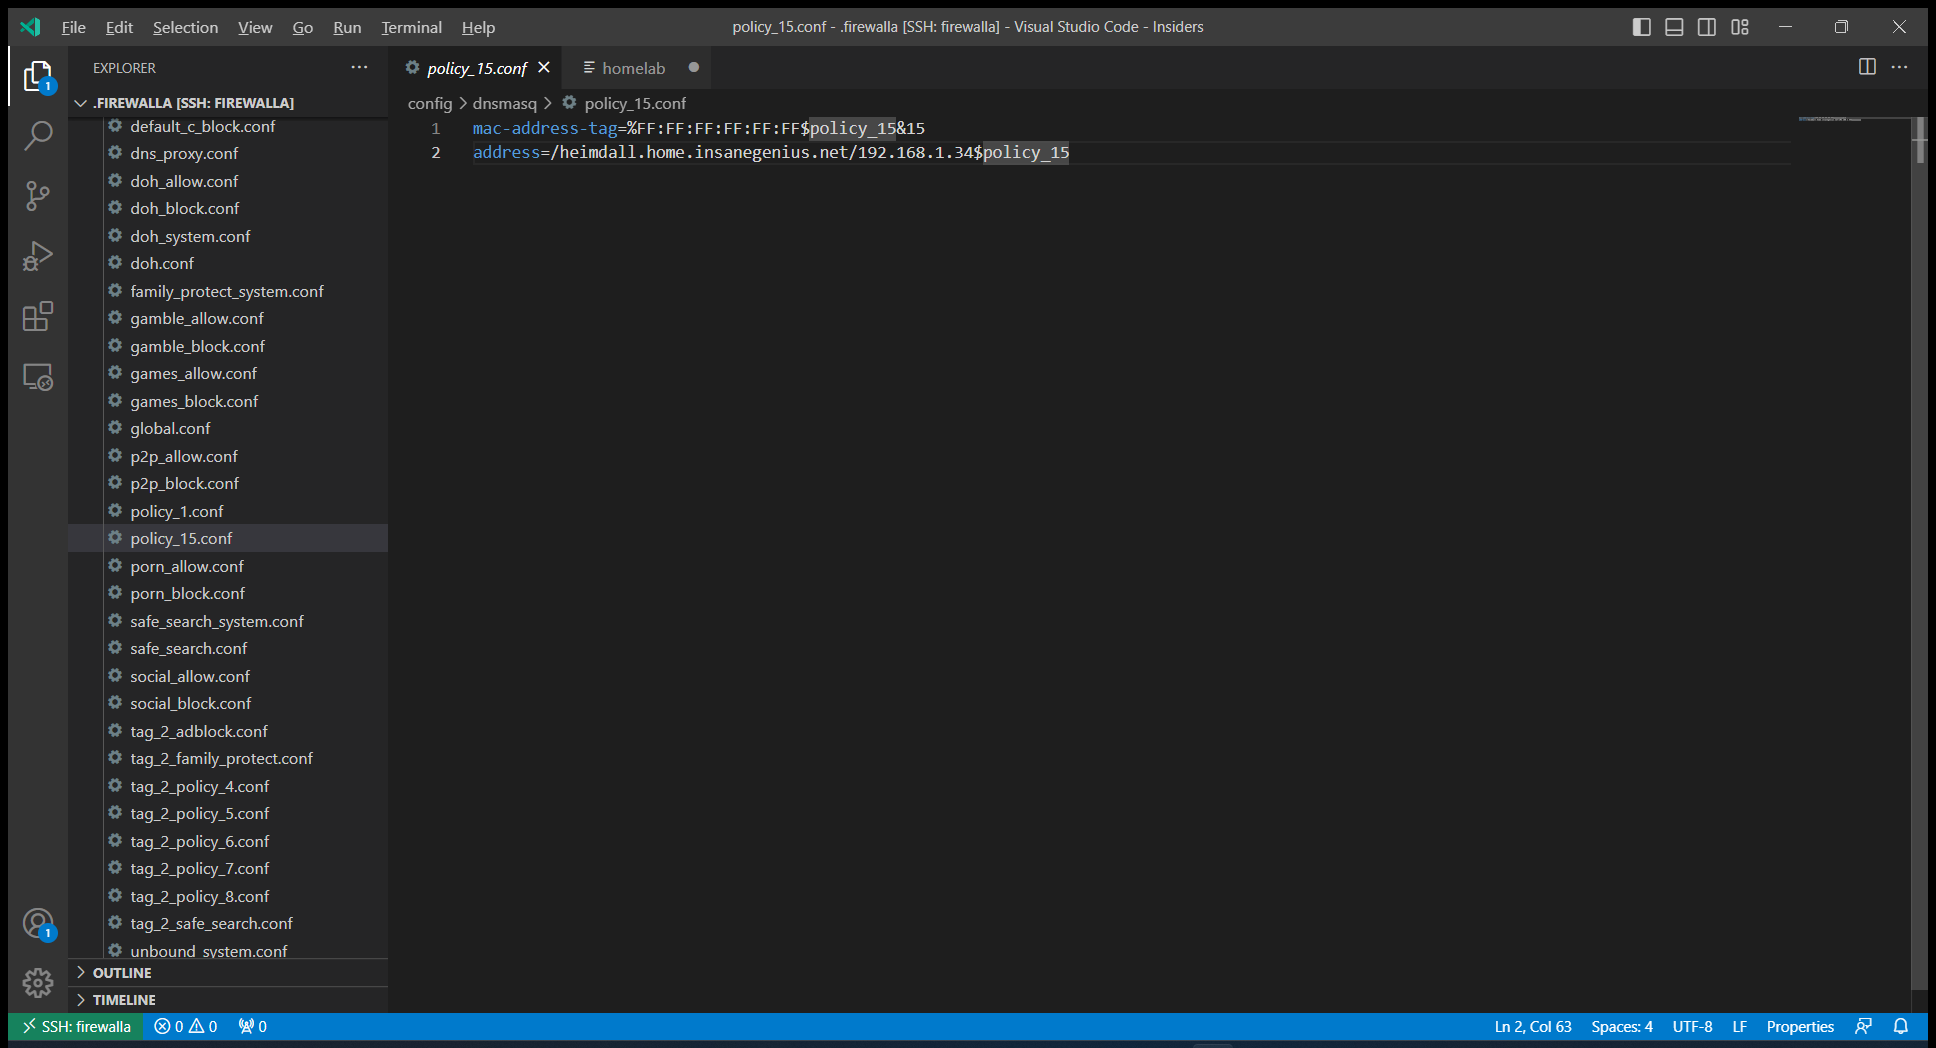This screenshot has height=1048, width=1936.
Task: Expand the OUTLINE section
Action: [x=122, y=973]
